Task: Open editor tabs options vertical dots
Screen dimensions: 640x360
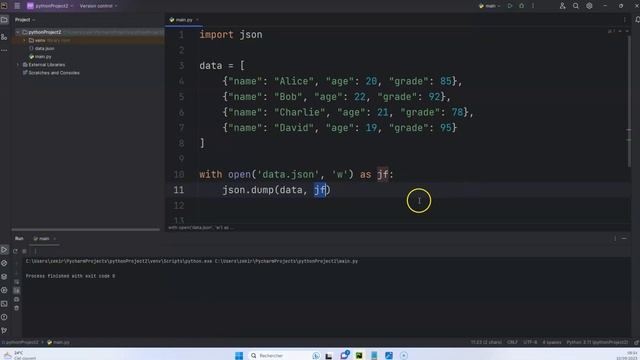Action: pos(624,20)
